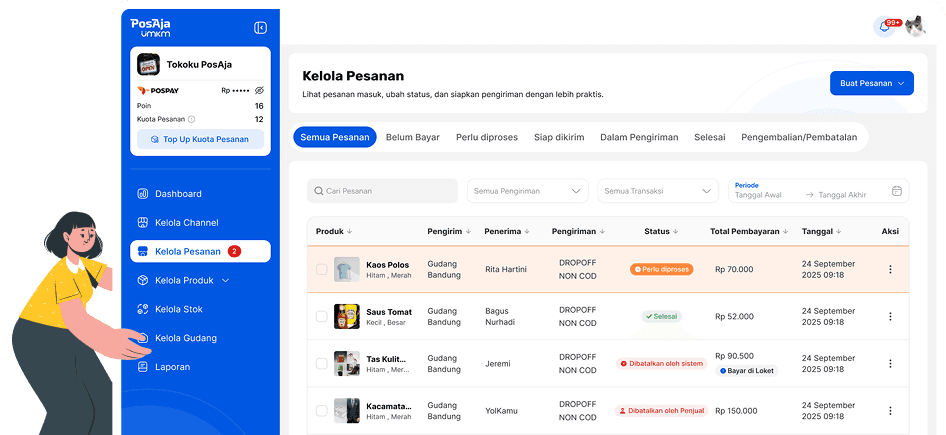Sort by Produk column arrow
This screenshot has height=435, width=946.
[x=349, y=232]
